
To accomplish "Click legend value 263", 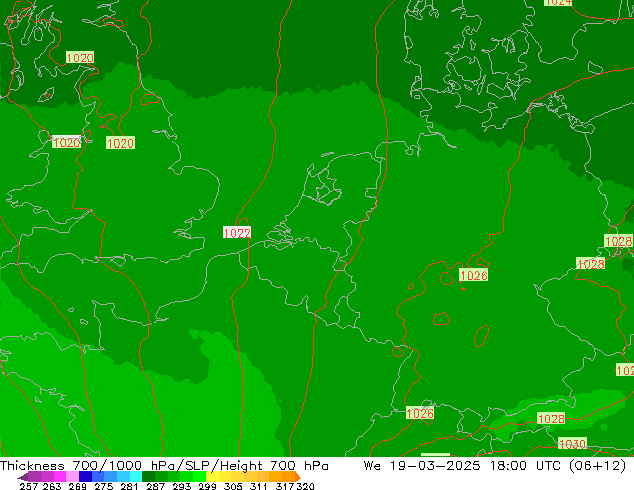I will point(52,486).
